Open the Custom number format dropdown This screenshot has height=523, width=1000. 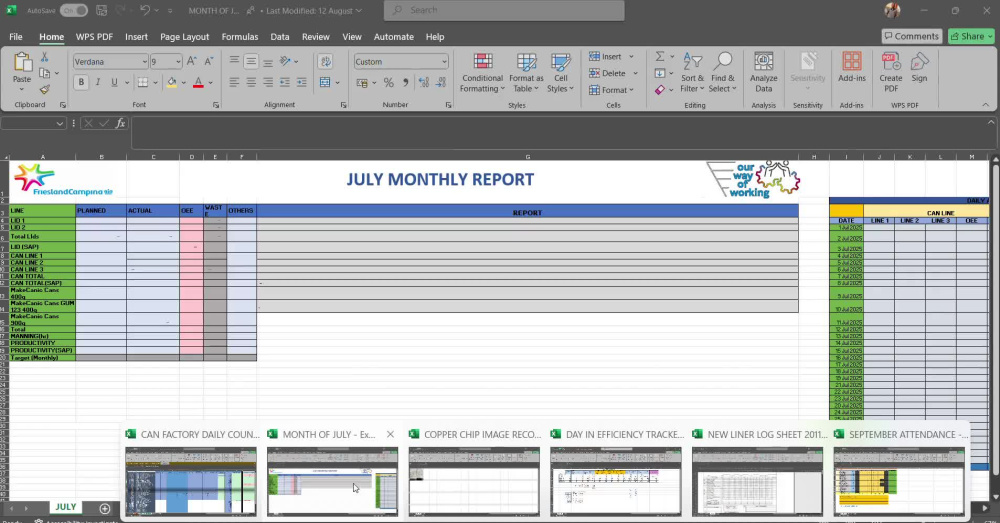(x=444, y=62)
